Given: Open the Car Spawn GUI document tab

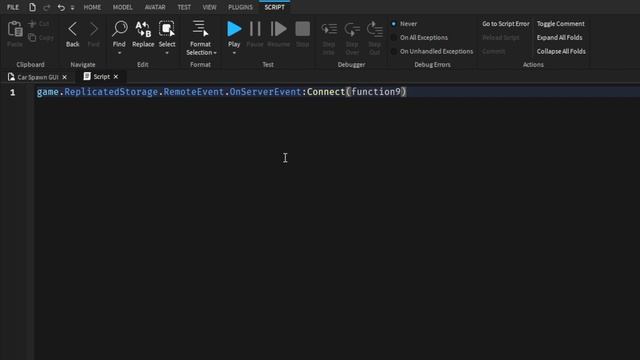Looking at the screenshot, I should coord(38,77).
